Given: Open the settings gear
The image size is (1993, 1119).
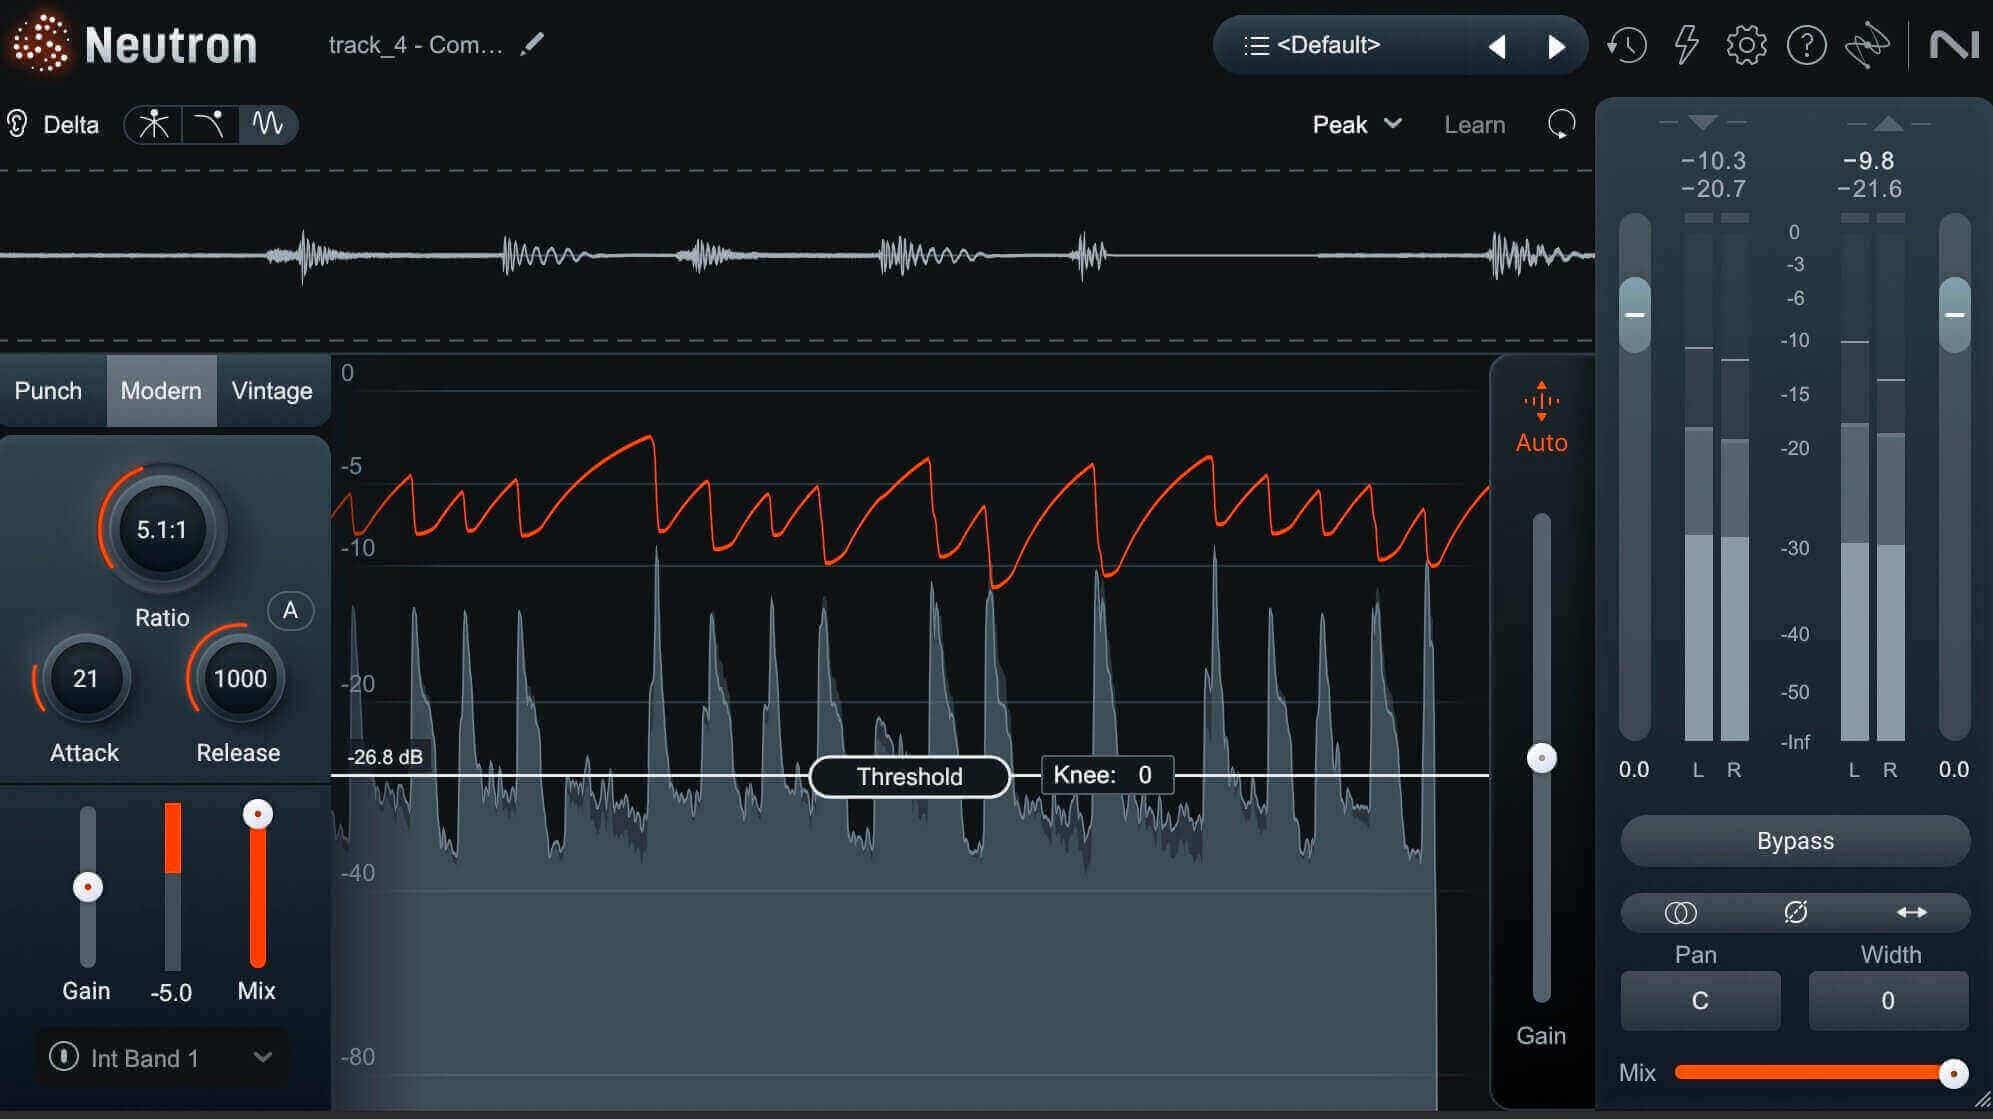Looking at the screenshot, I should pyautogui.click(x=1746, y=46).
